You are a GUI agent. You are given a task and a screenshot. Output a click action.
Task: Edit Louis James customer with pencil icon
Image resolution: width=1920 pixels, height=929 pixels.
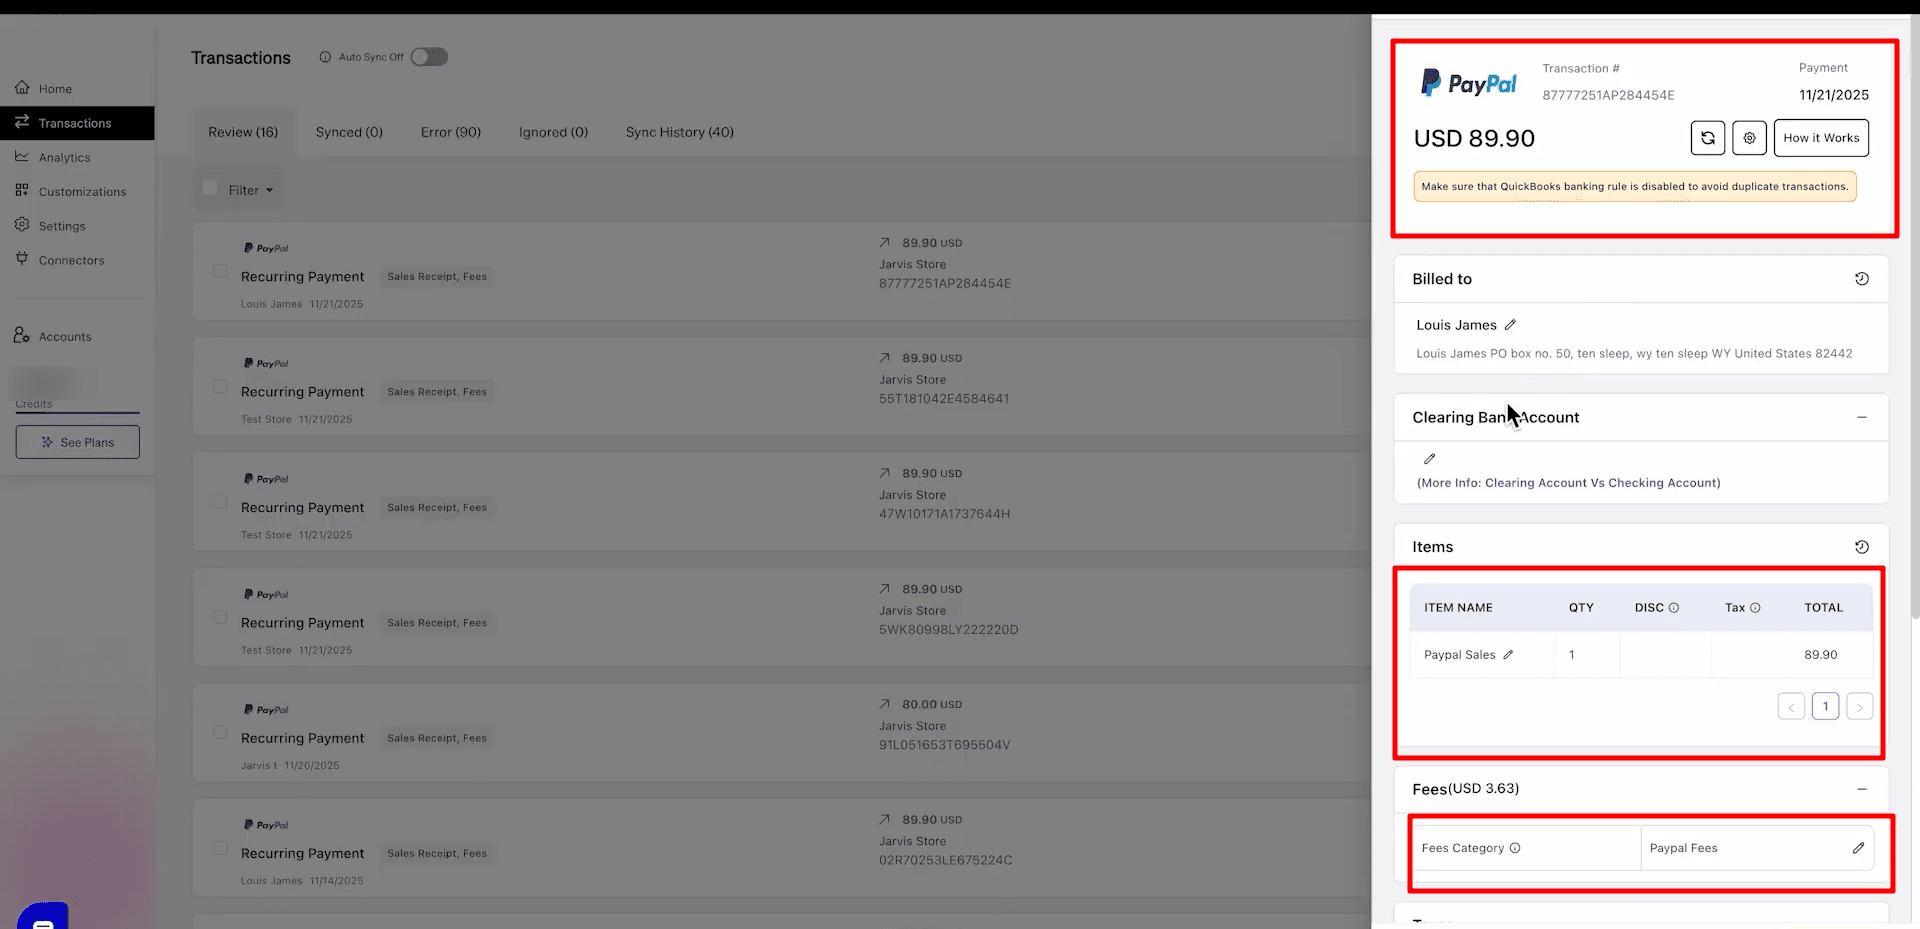pos(1510,325)
